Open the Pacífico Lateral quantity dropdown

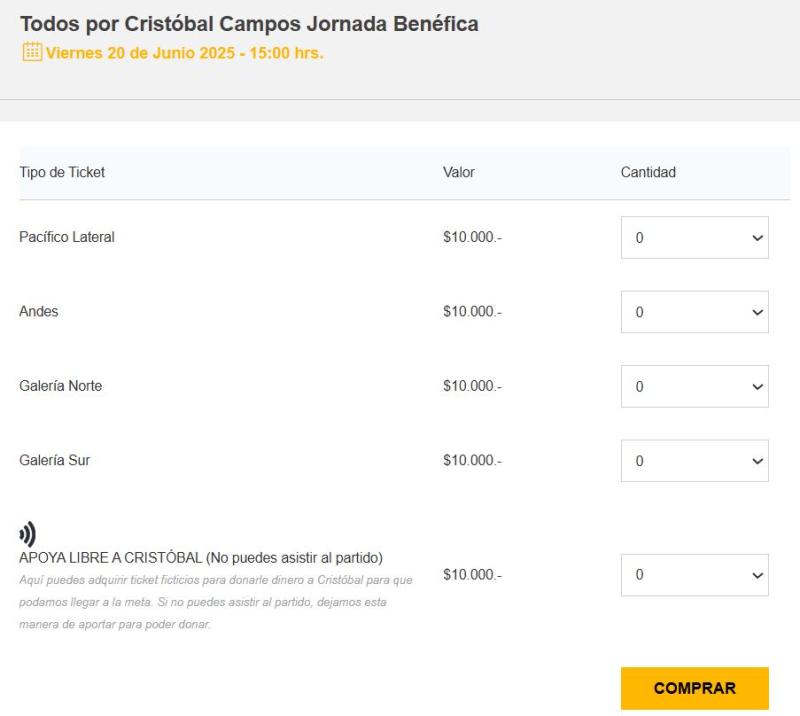(x=694, y=238)
